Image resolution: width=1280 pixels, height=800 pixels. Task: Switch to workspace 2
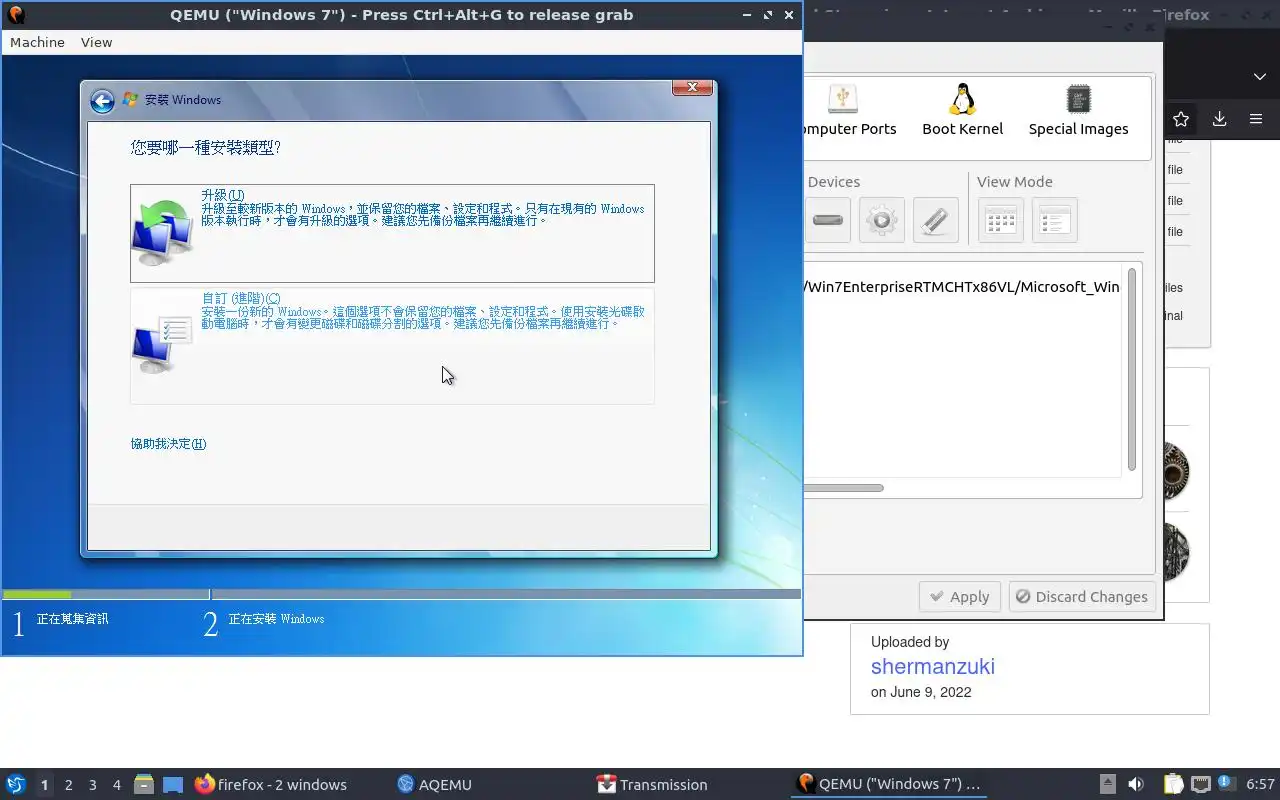[x=68, y=785]
